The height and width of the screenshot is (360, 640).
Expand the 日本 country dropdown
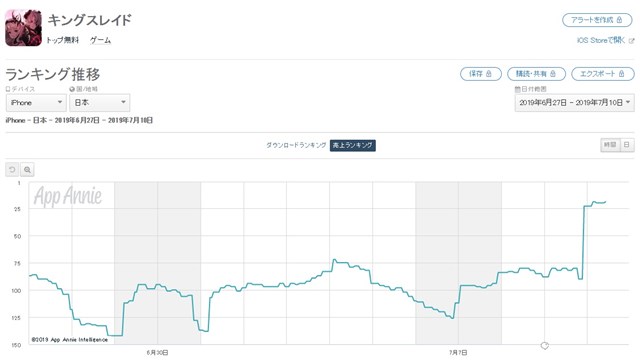click(100, 102)
